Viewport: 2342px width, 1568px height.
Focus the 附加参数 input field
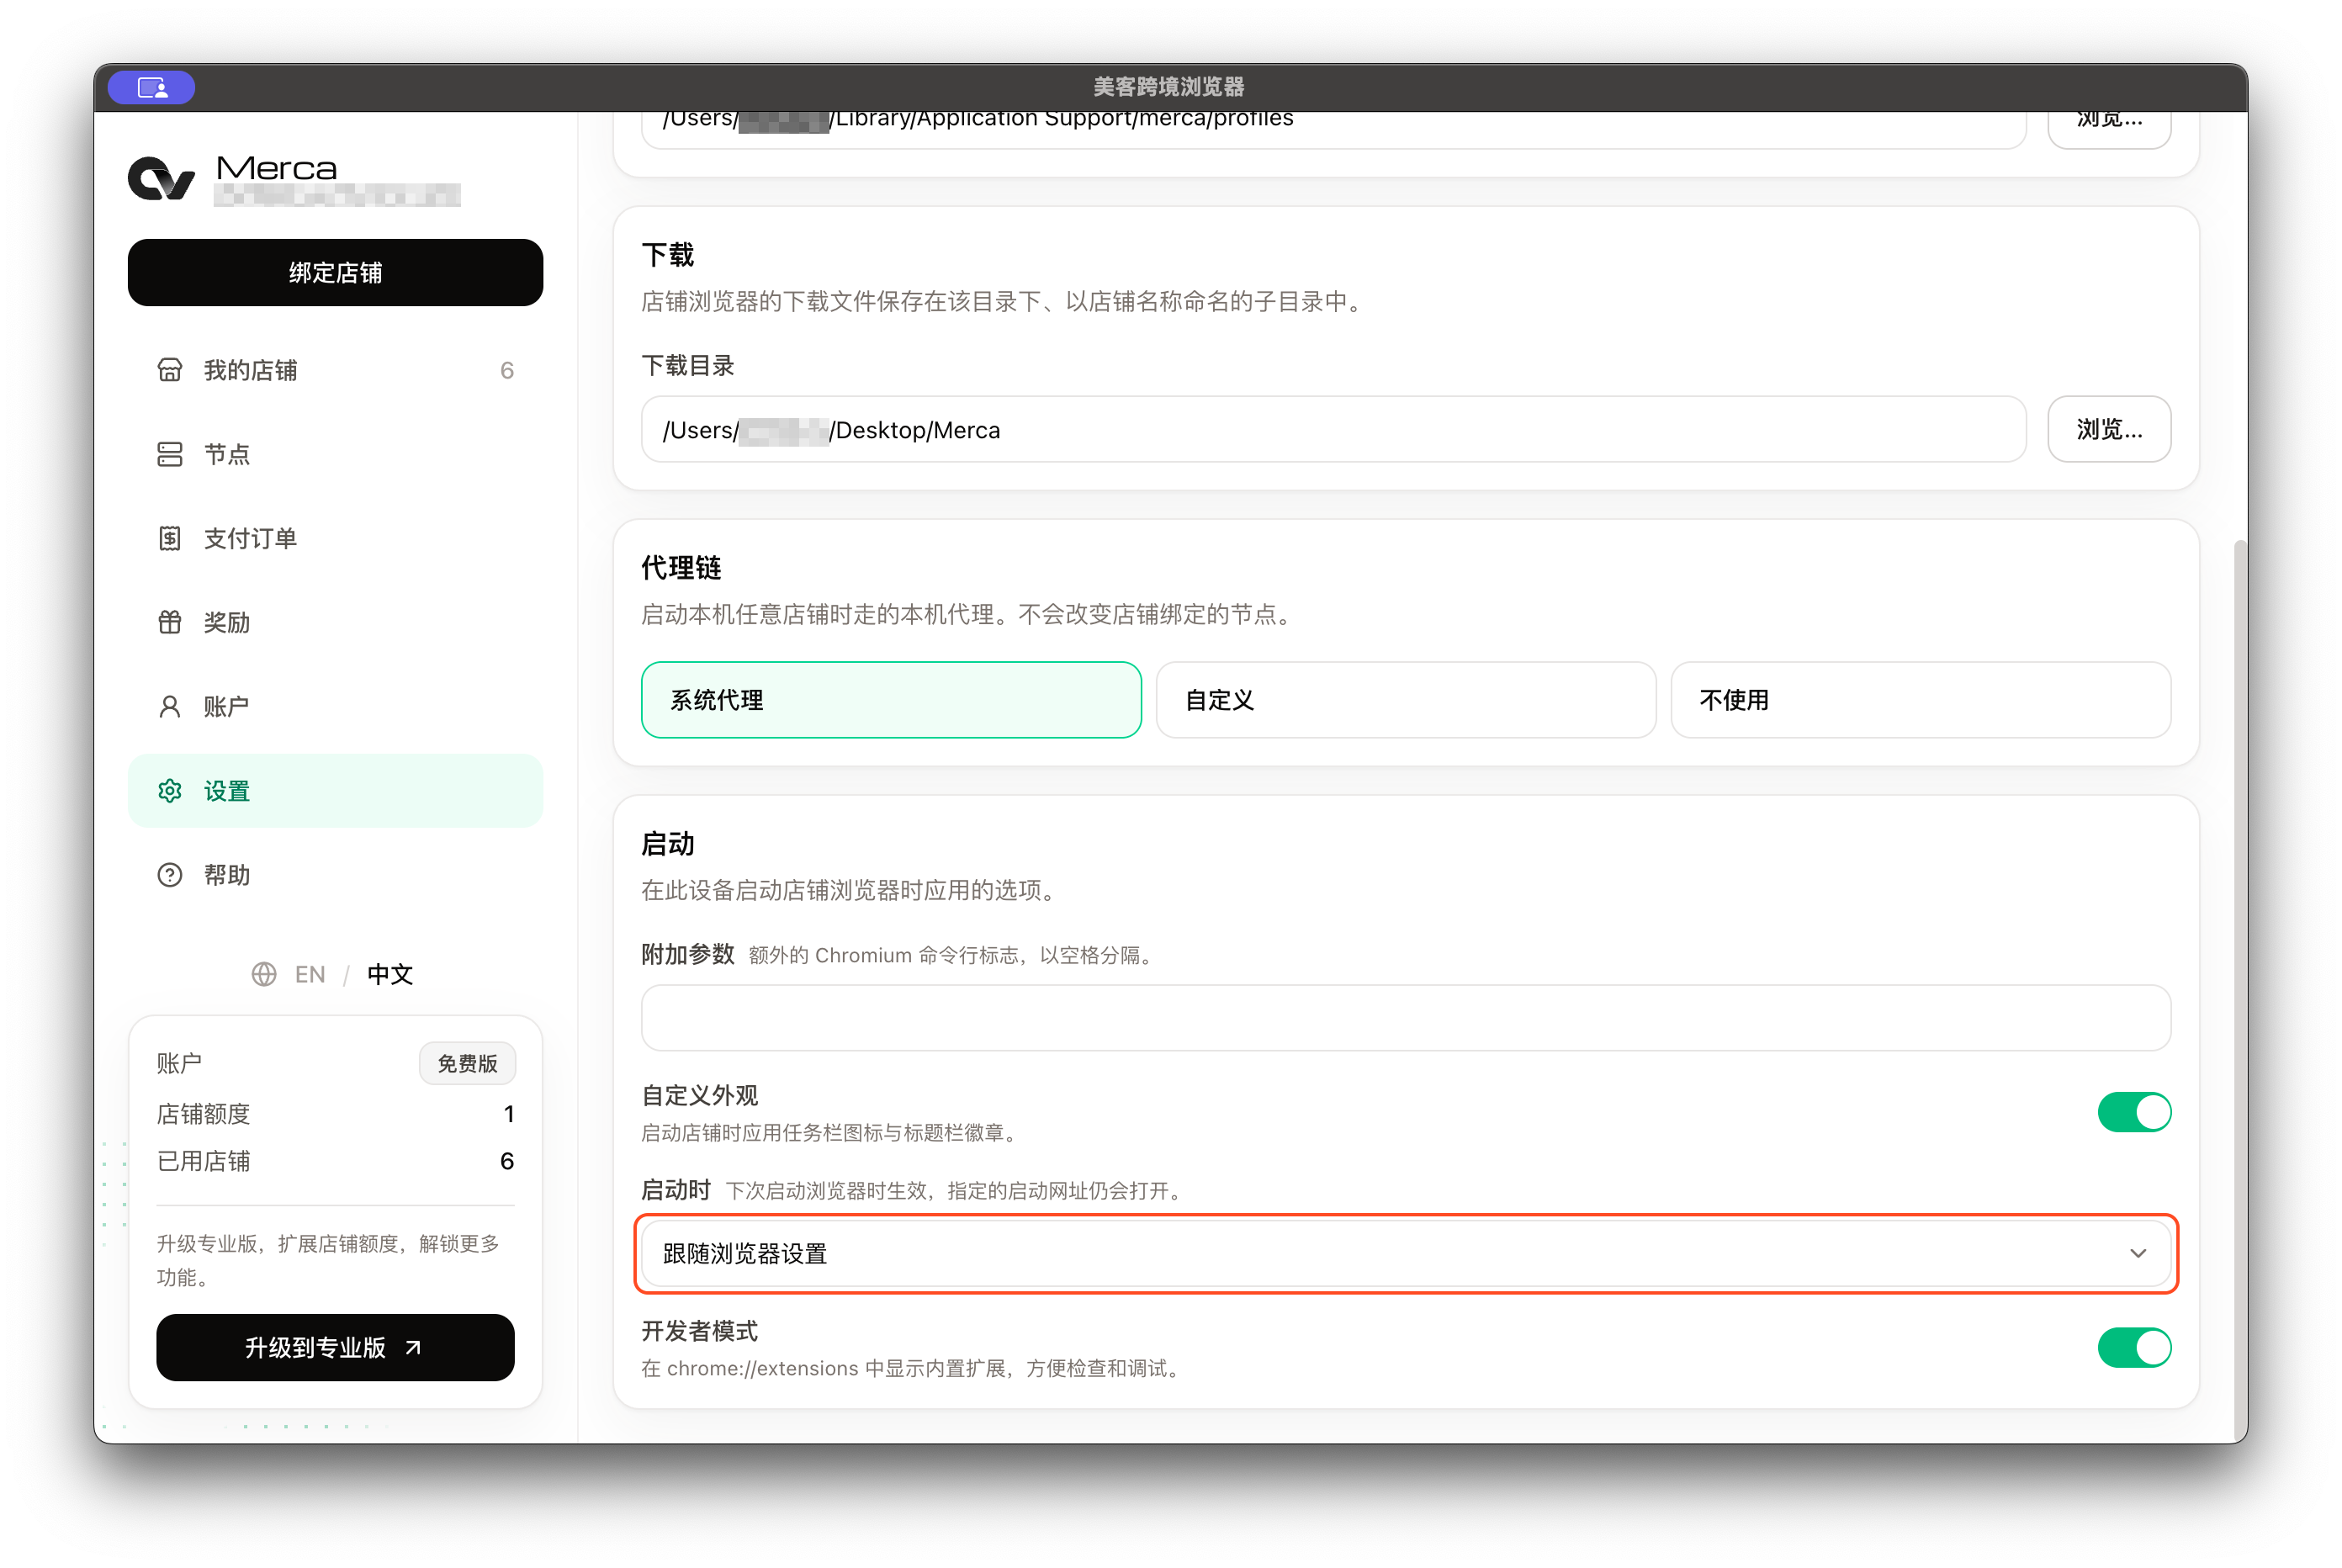click(1406, 1018)
